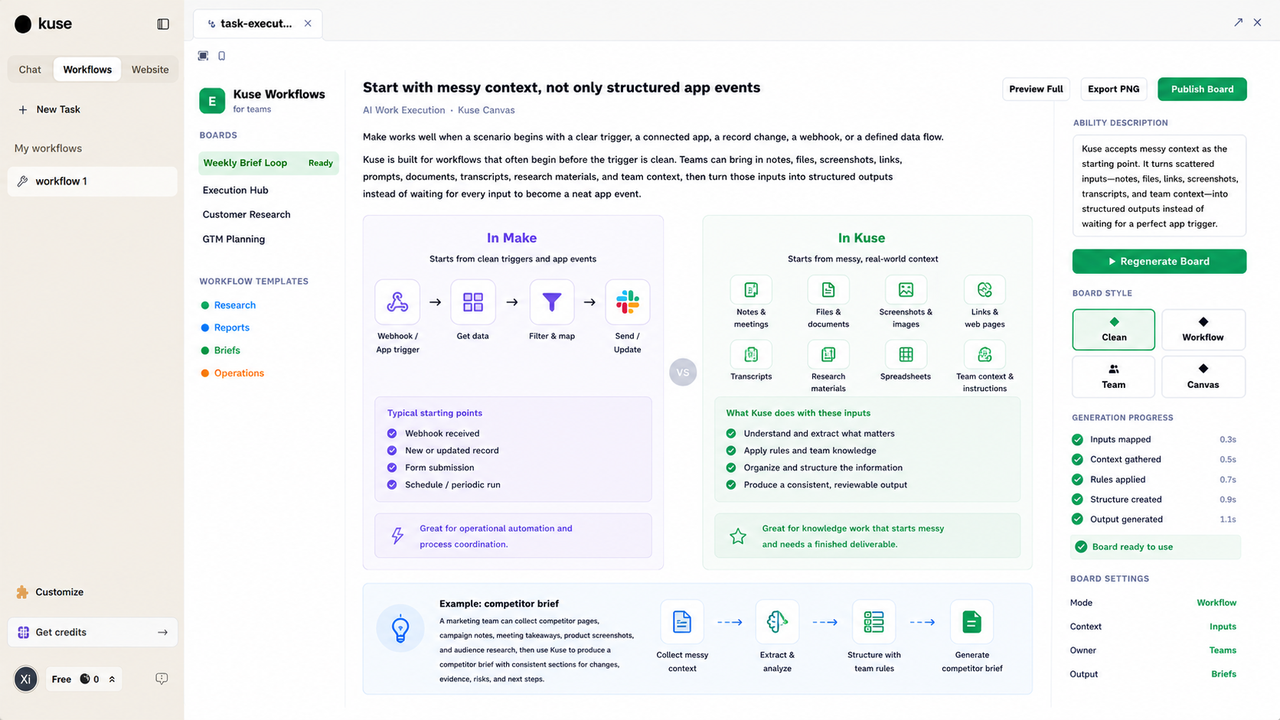Click the Preview Full button
This screenshot has width=1280, height=720.
coord(1036,89)
